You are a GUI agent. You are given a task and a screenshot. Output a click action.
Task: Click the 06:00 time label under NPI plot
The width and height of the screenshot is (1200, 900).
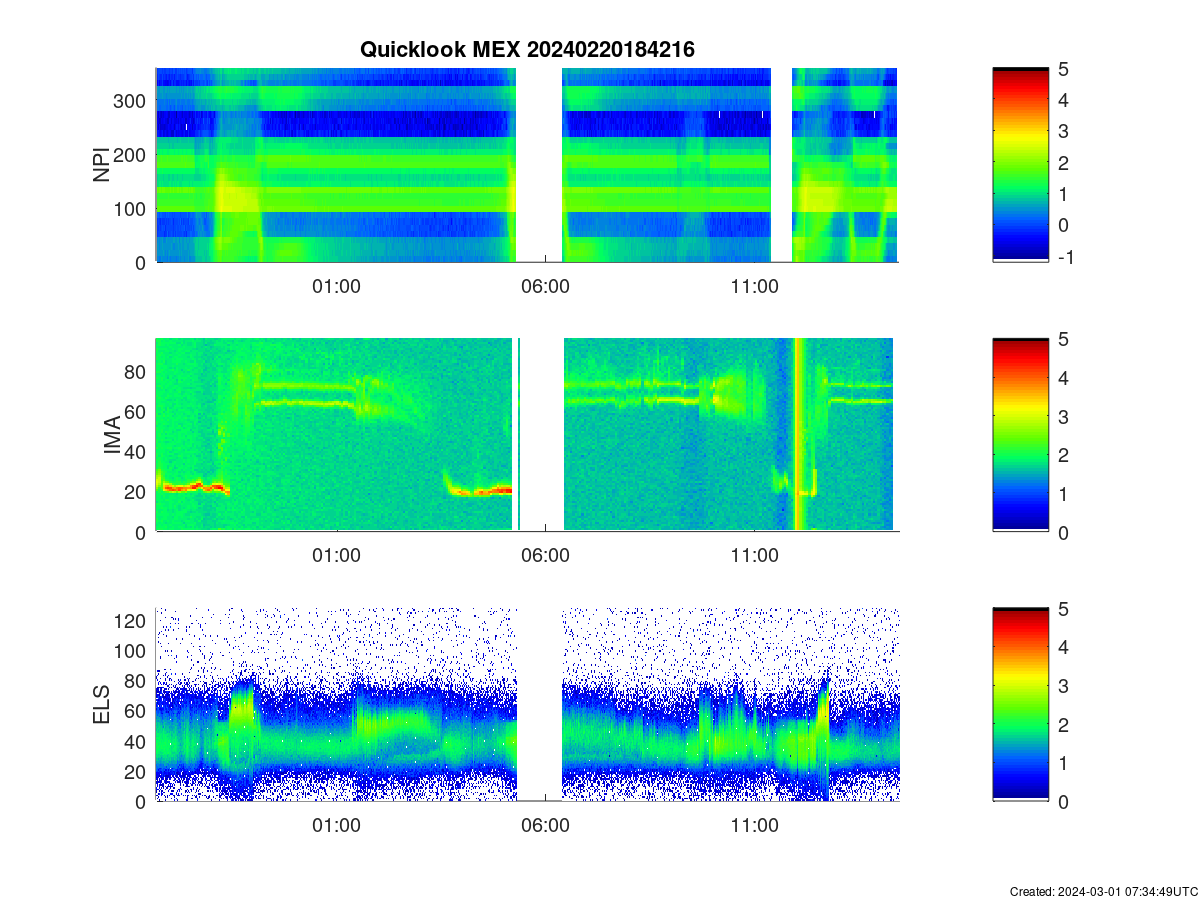[546, 286]
